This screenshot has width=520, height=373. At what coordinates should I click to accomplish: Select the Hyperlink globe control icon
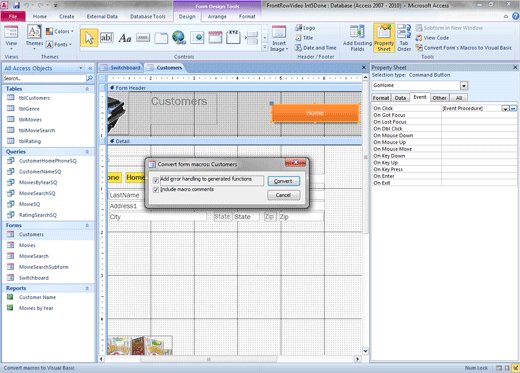point(179,38)
